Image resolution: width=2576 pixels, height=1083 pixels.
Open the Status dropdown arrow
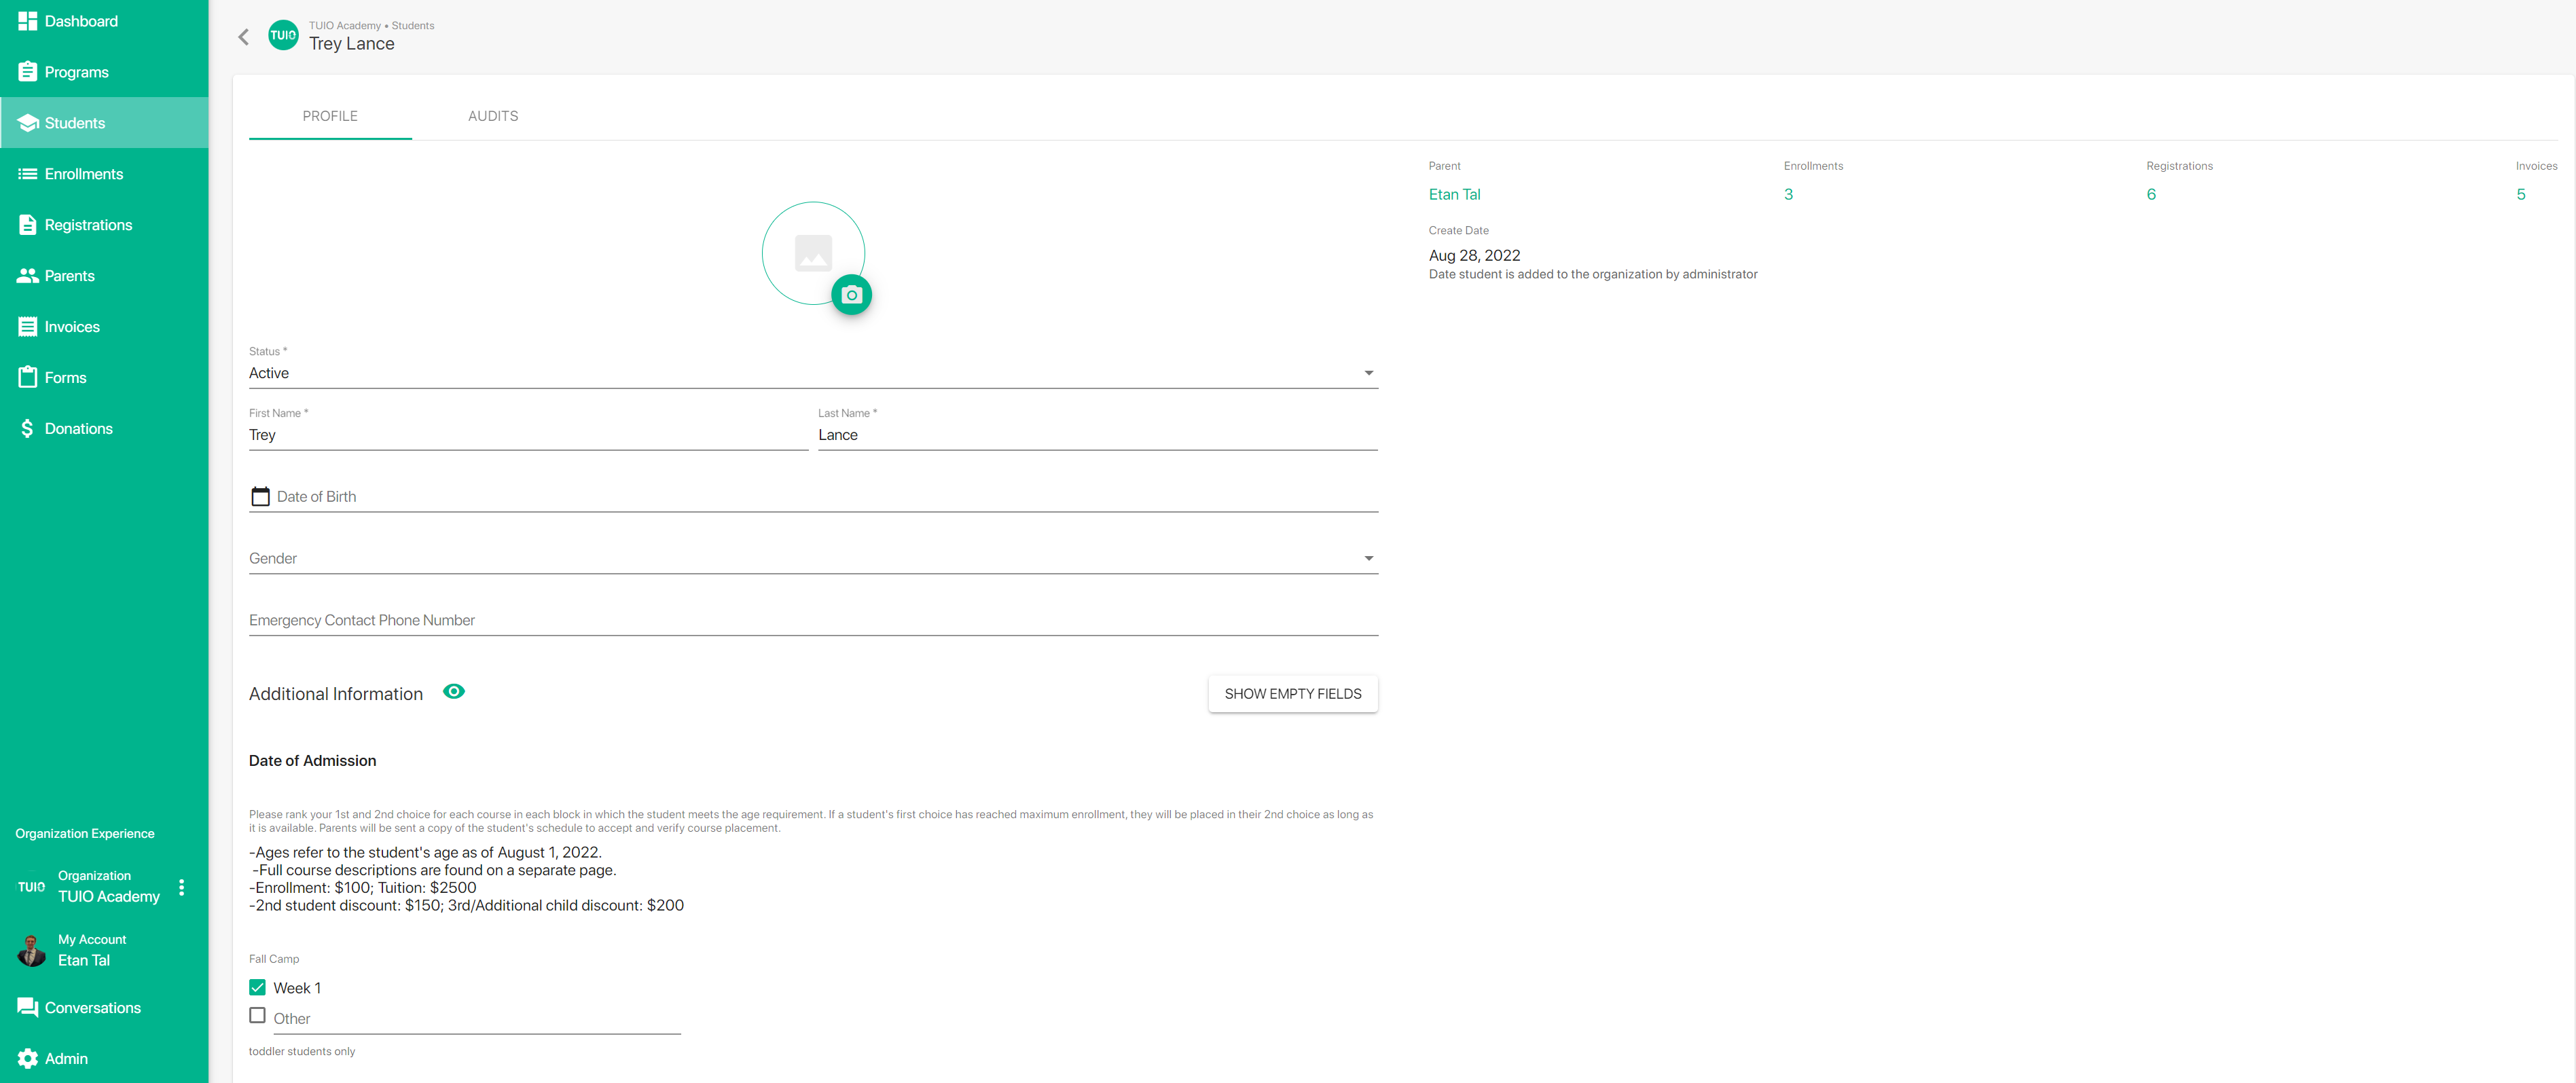[1369, 373]
